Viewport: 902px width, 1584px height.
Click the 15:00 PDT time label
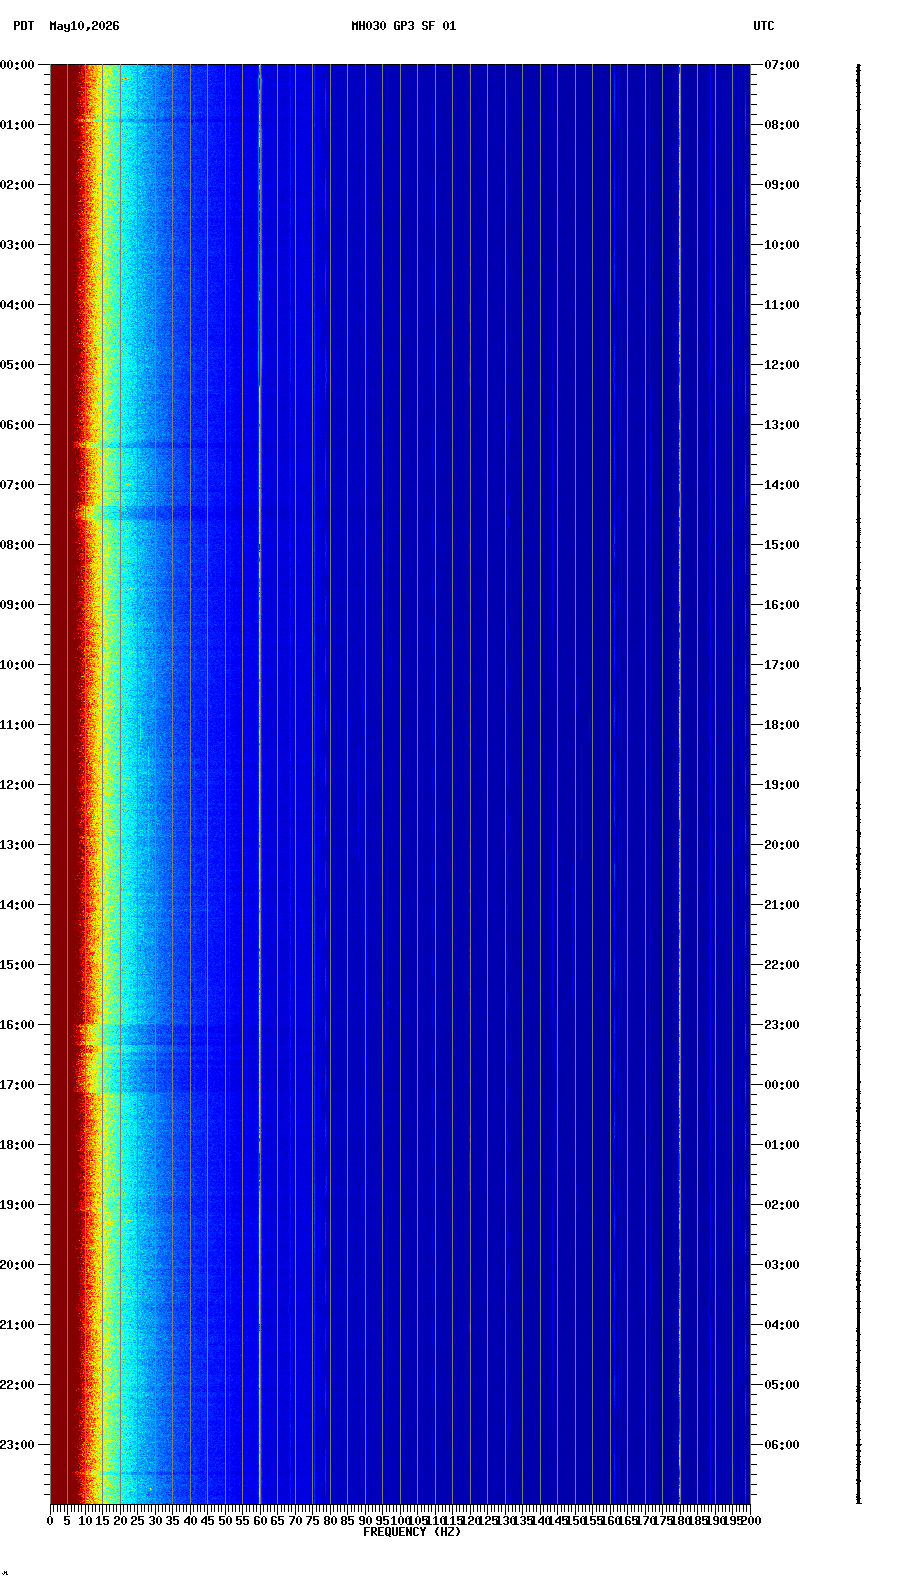click(x=17, y=965)
